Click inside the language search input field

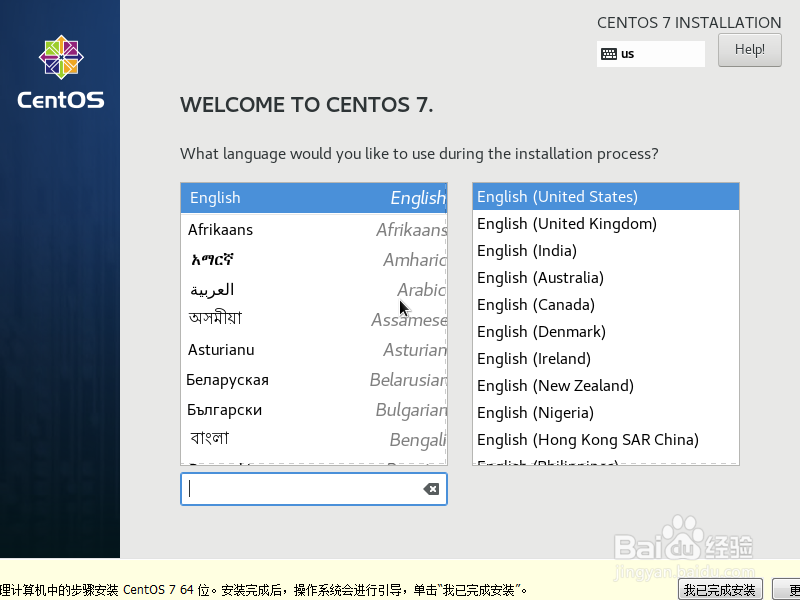[300, 489]
